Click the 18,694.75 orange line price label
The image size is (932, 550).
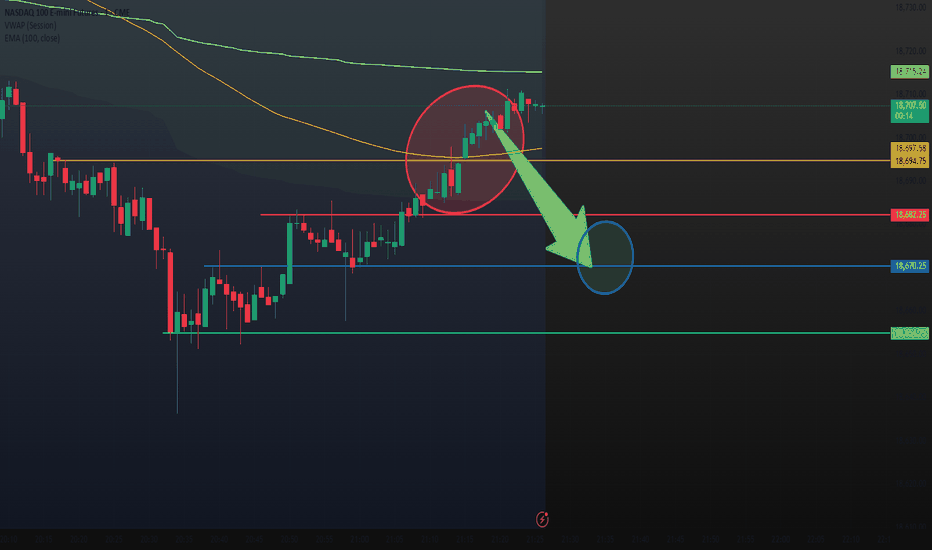coord(909,161)
